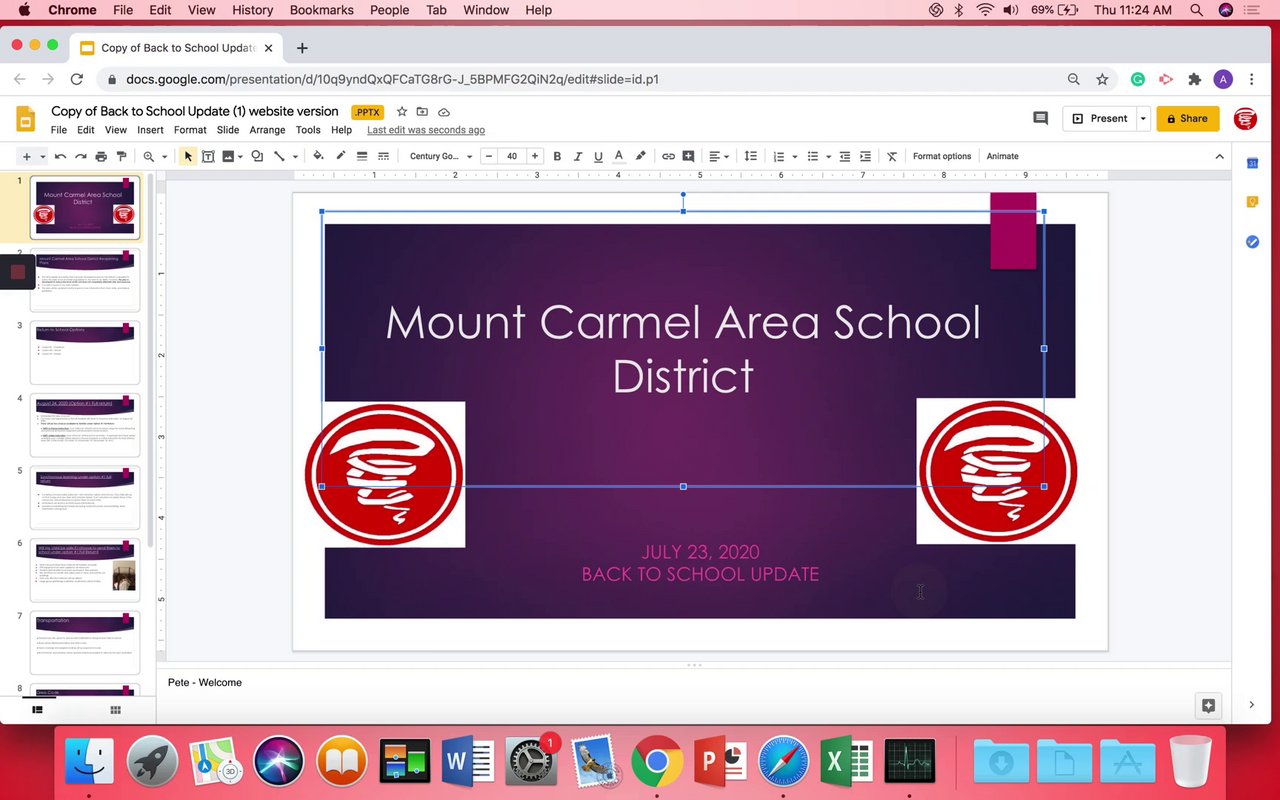Move the presentation to a folder
Screen dimensions: 1280x800
(422, 112)
